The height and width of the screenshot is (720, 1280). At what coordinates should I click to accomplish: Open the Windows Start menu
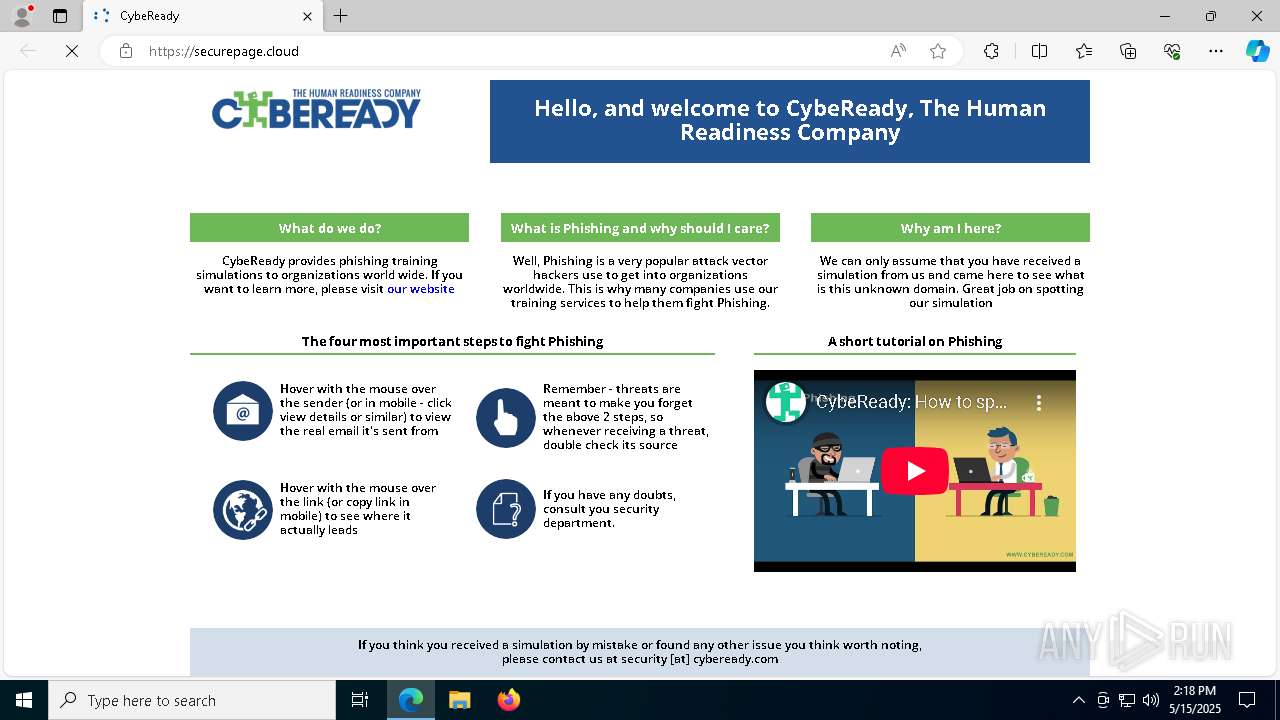pyautogui.click(x=24, y=700)
